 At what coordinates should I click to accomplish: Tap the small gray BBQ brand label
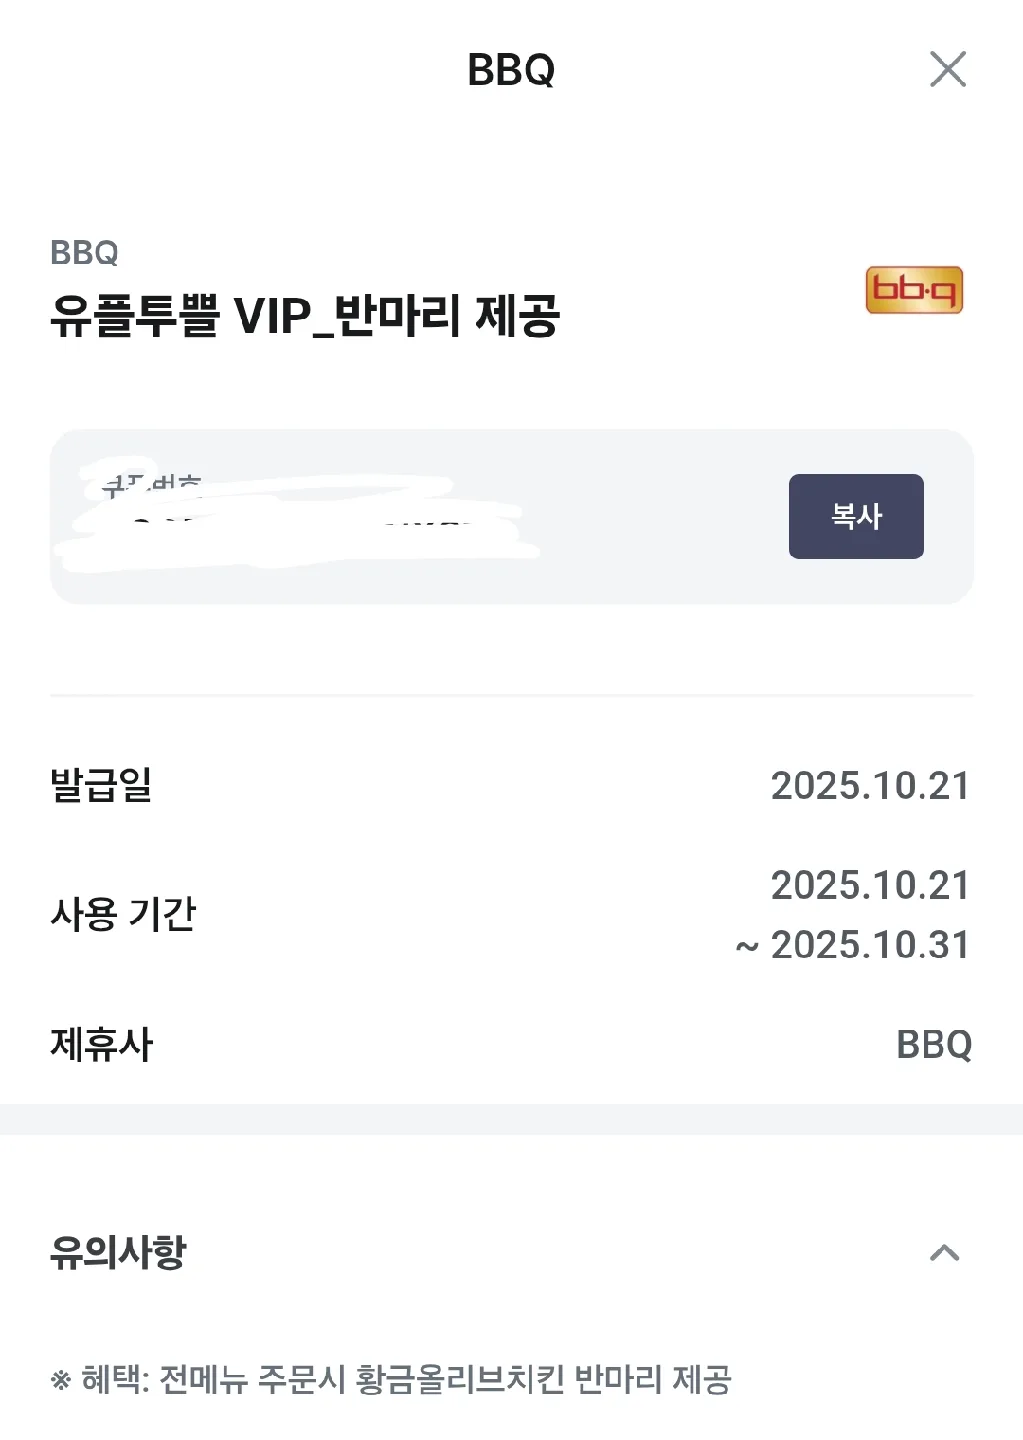point(84,253)
